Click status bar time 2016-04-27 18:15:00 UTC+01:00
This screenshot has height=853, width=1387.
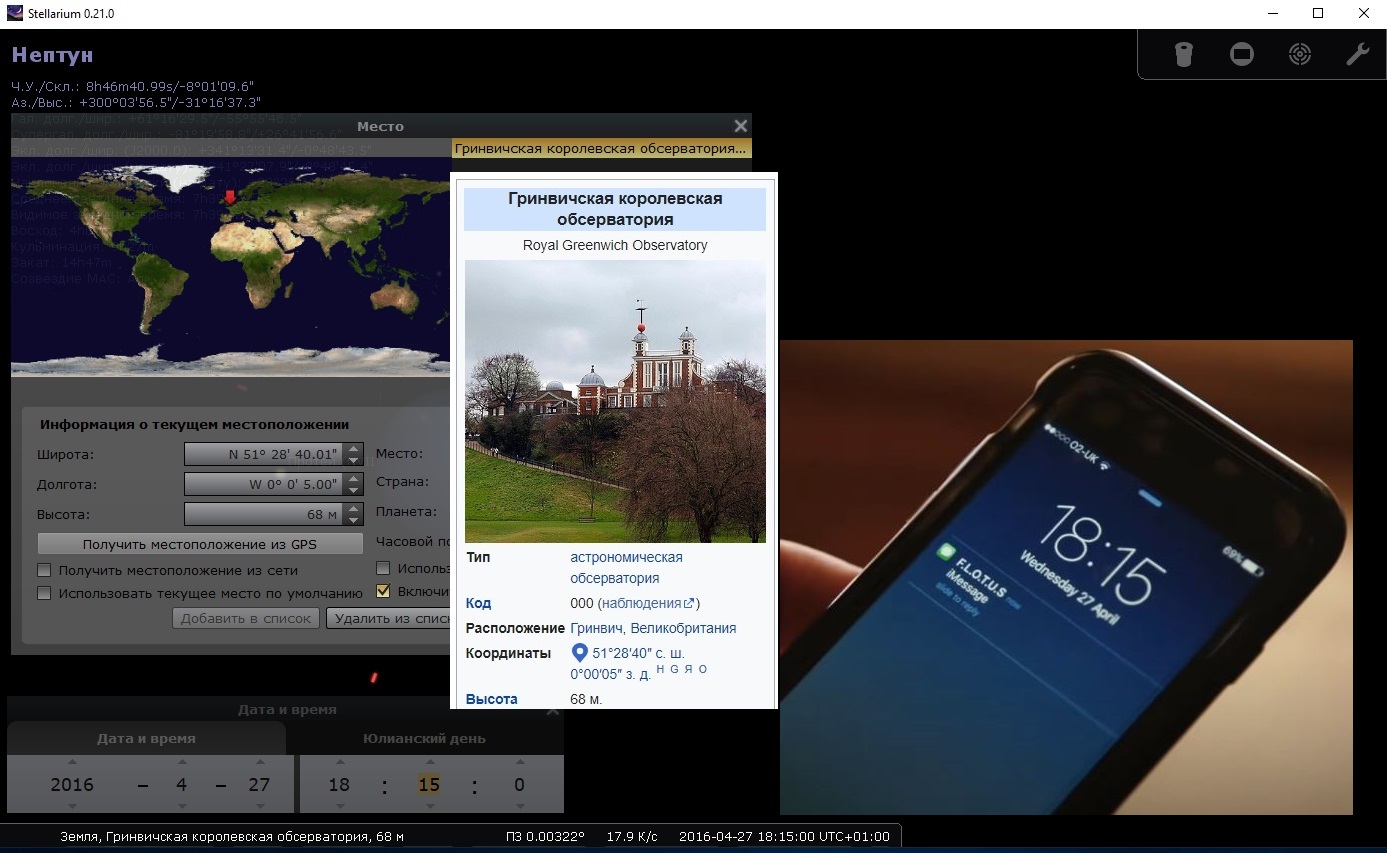pos(784,836)
